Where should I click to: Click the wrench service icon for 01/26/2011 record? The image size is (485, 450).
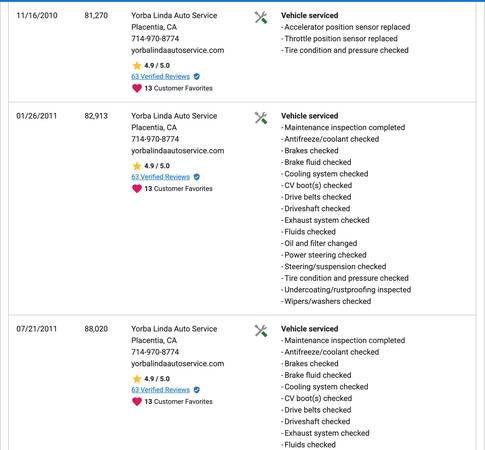(x=261, y=118)
